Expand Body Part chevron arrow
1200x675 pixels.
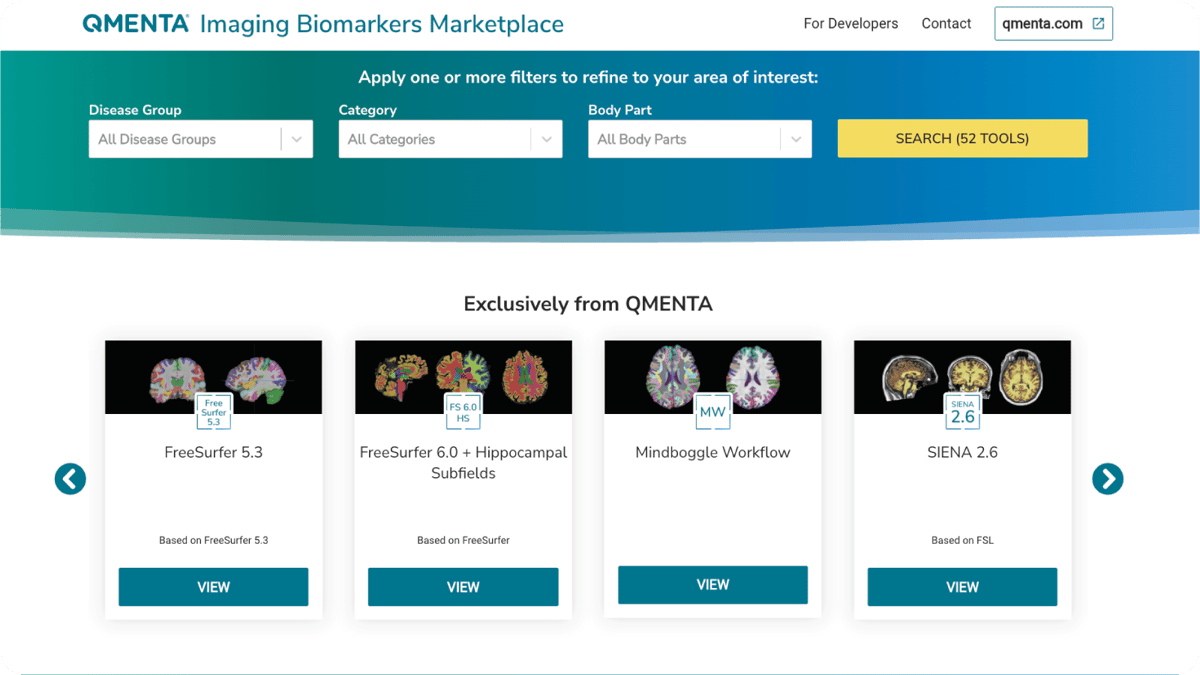click(x=796, y=139)
